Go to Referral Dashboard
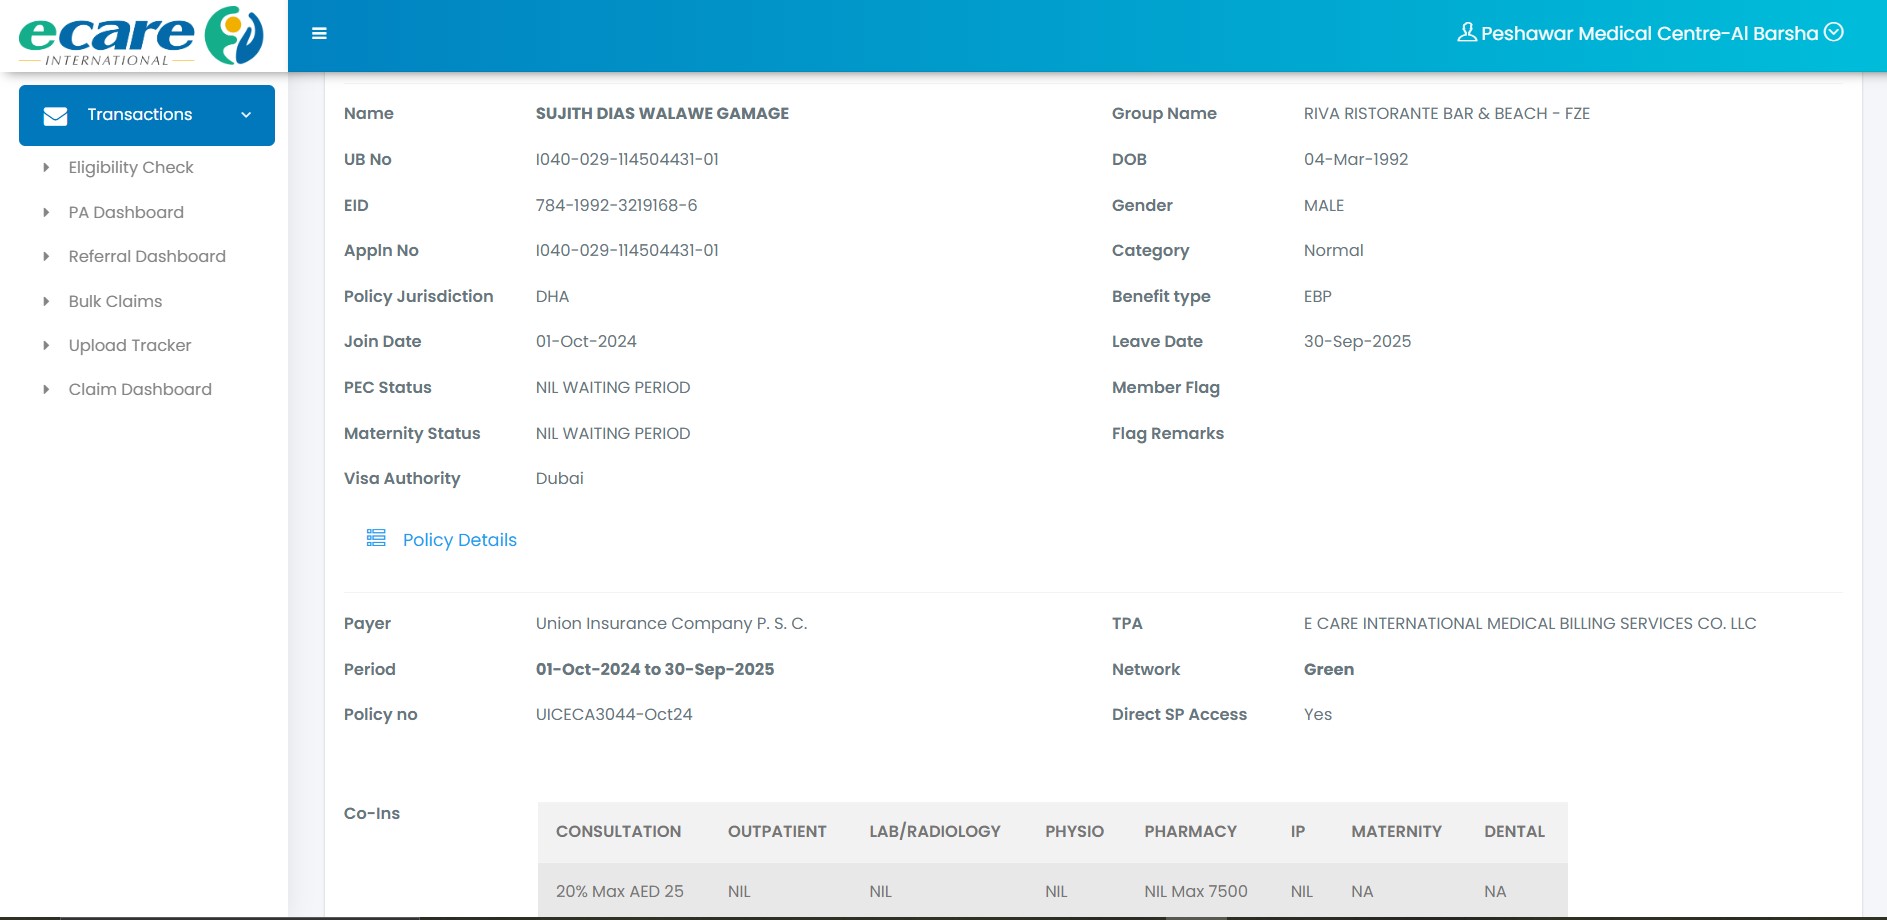Screen dimensions: 1887x920 (x=147, y=256)
